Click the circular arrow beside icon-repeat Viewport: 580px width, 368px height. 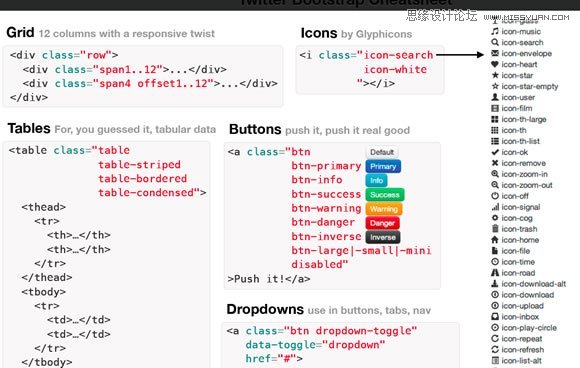pos(495,338)
